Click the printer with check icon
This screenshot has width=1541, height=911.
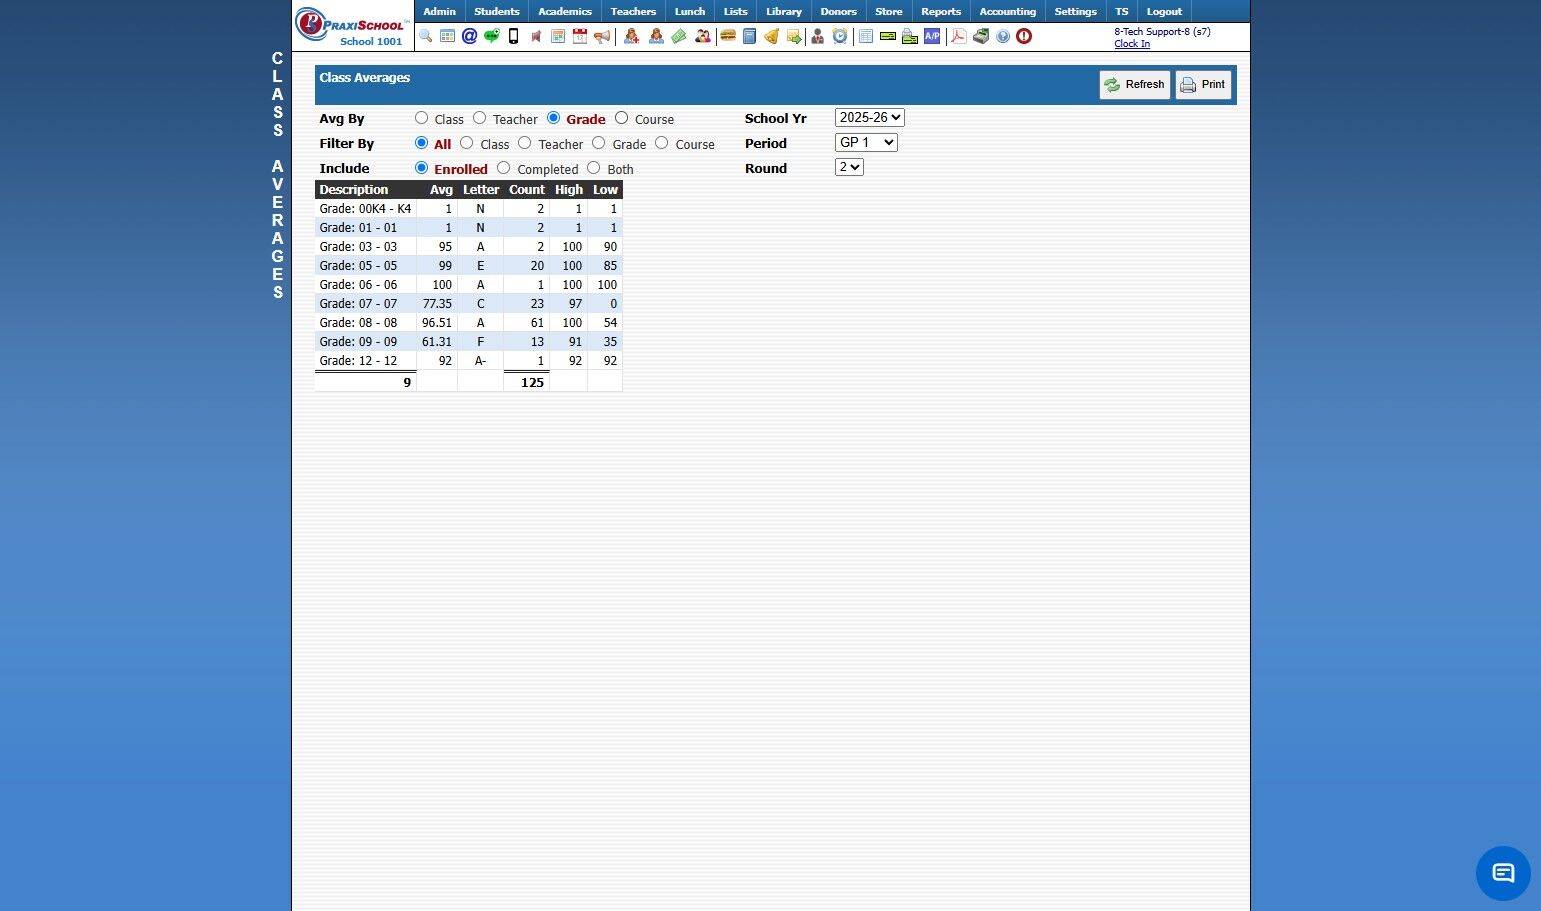910,36
